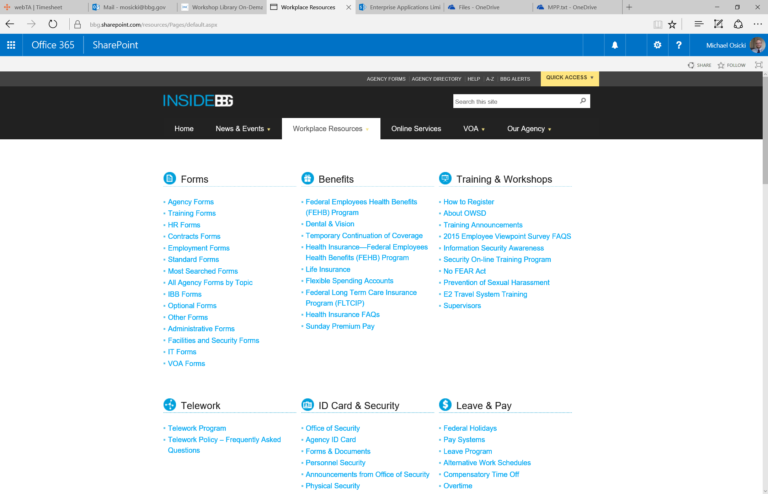This screenshot has width=768, height=494.
Task: Open the SharePoint settings gear
Action: point(657,45)
